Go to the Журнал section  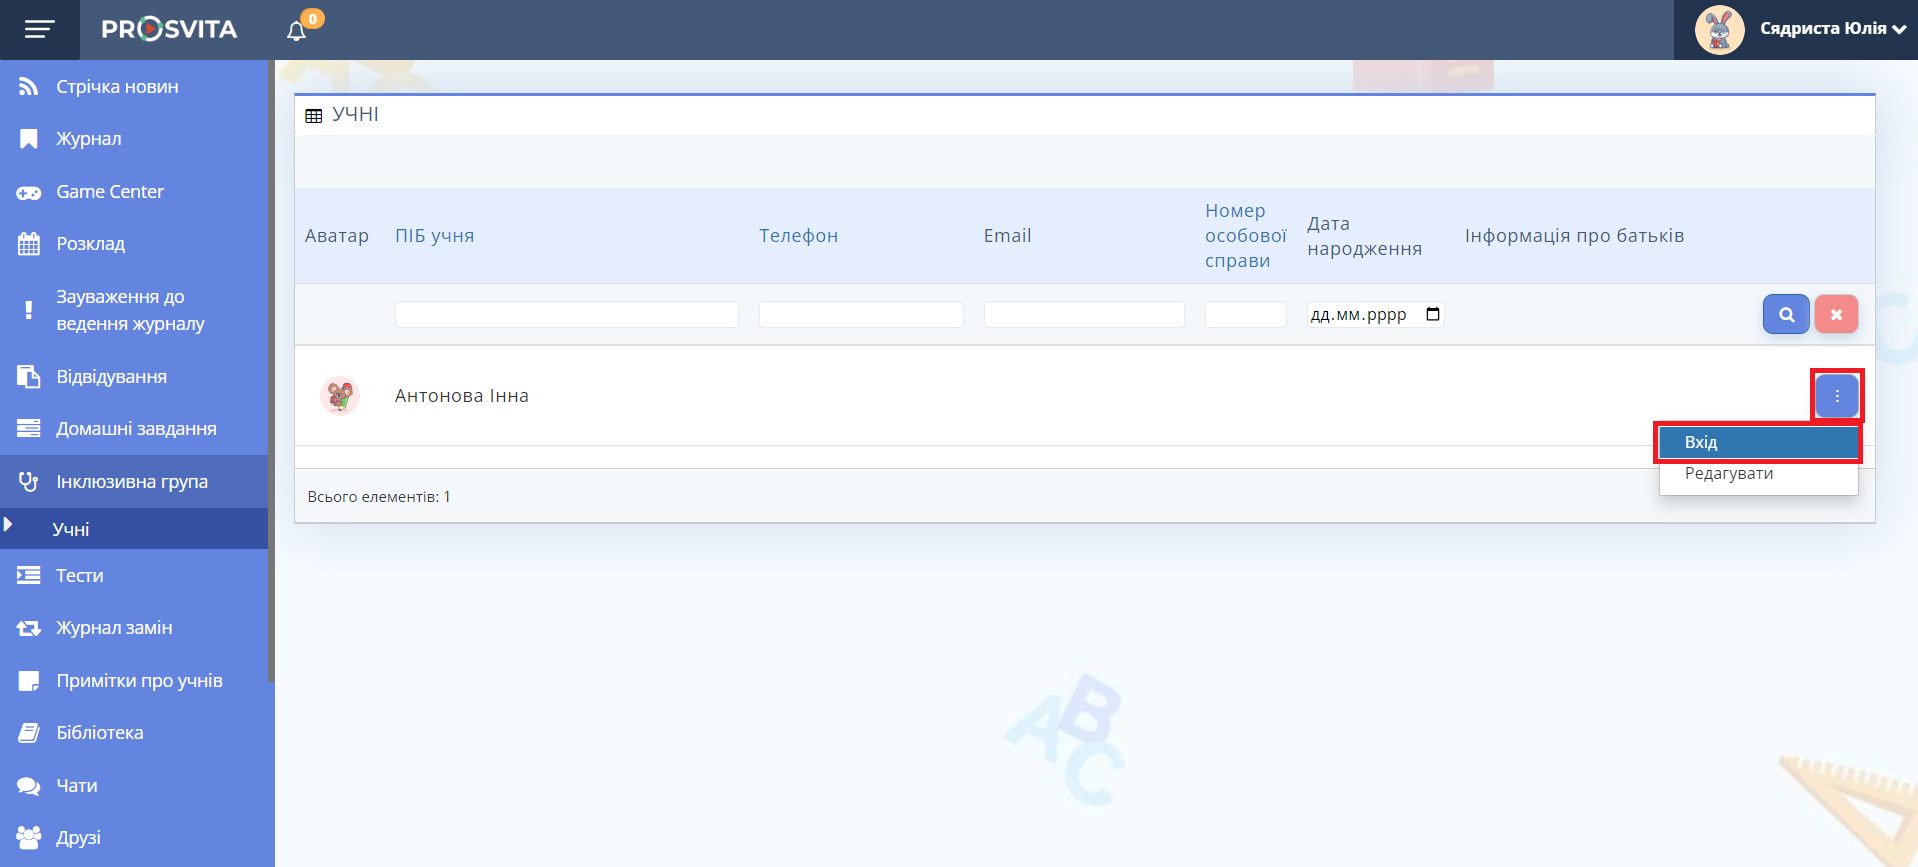click(x=88, y=139)
